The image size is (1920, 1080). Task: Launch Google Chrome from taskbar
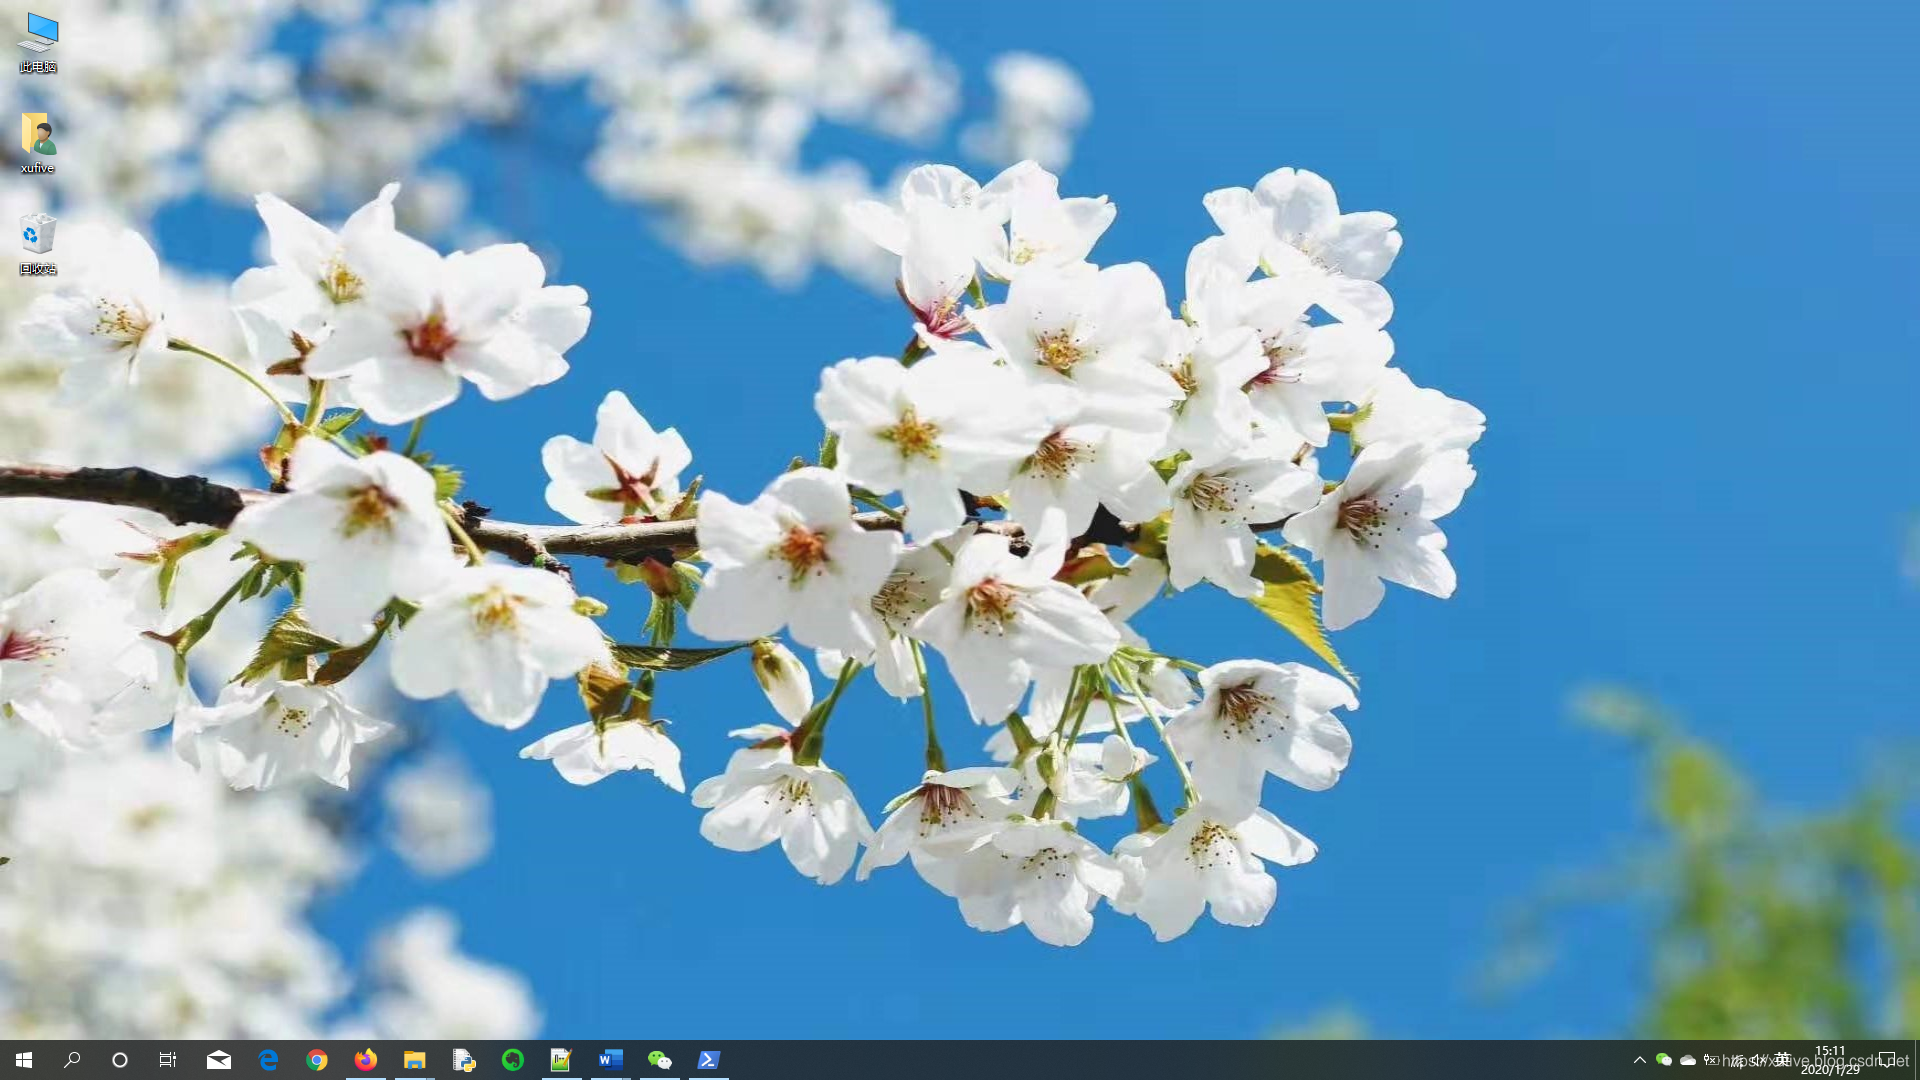[317, 1060]
